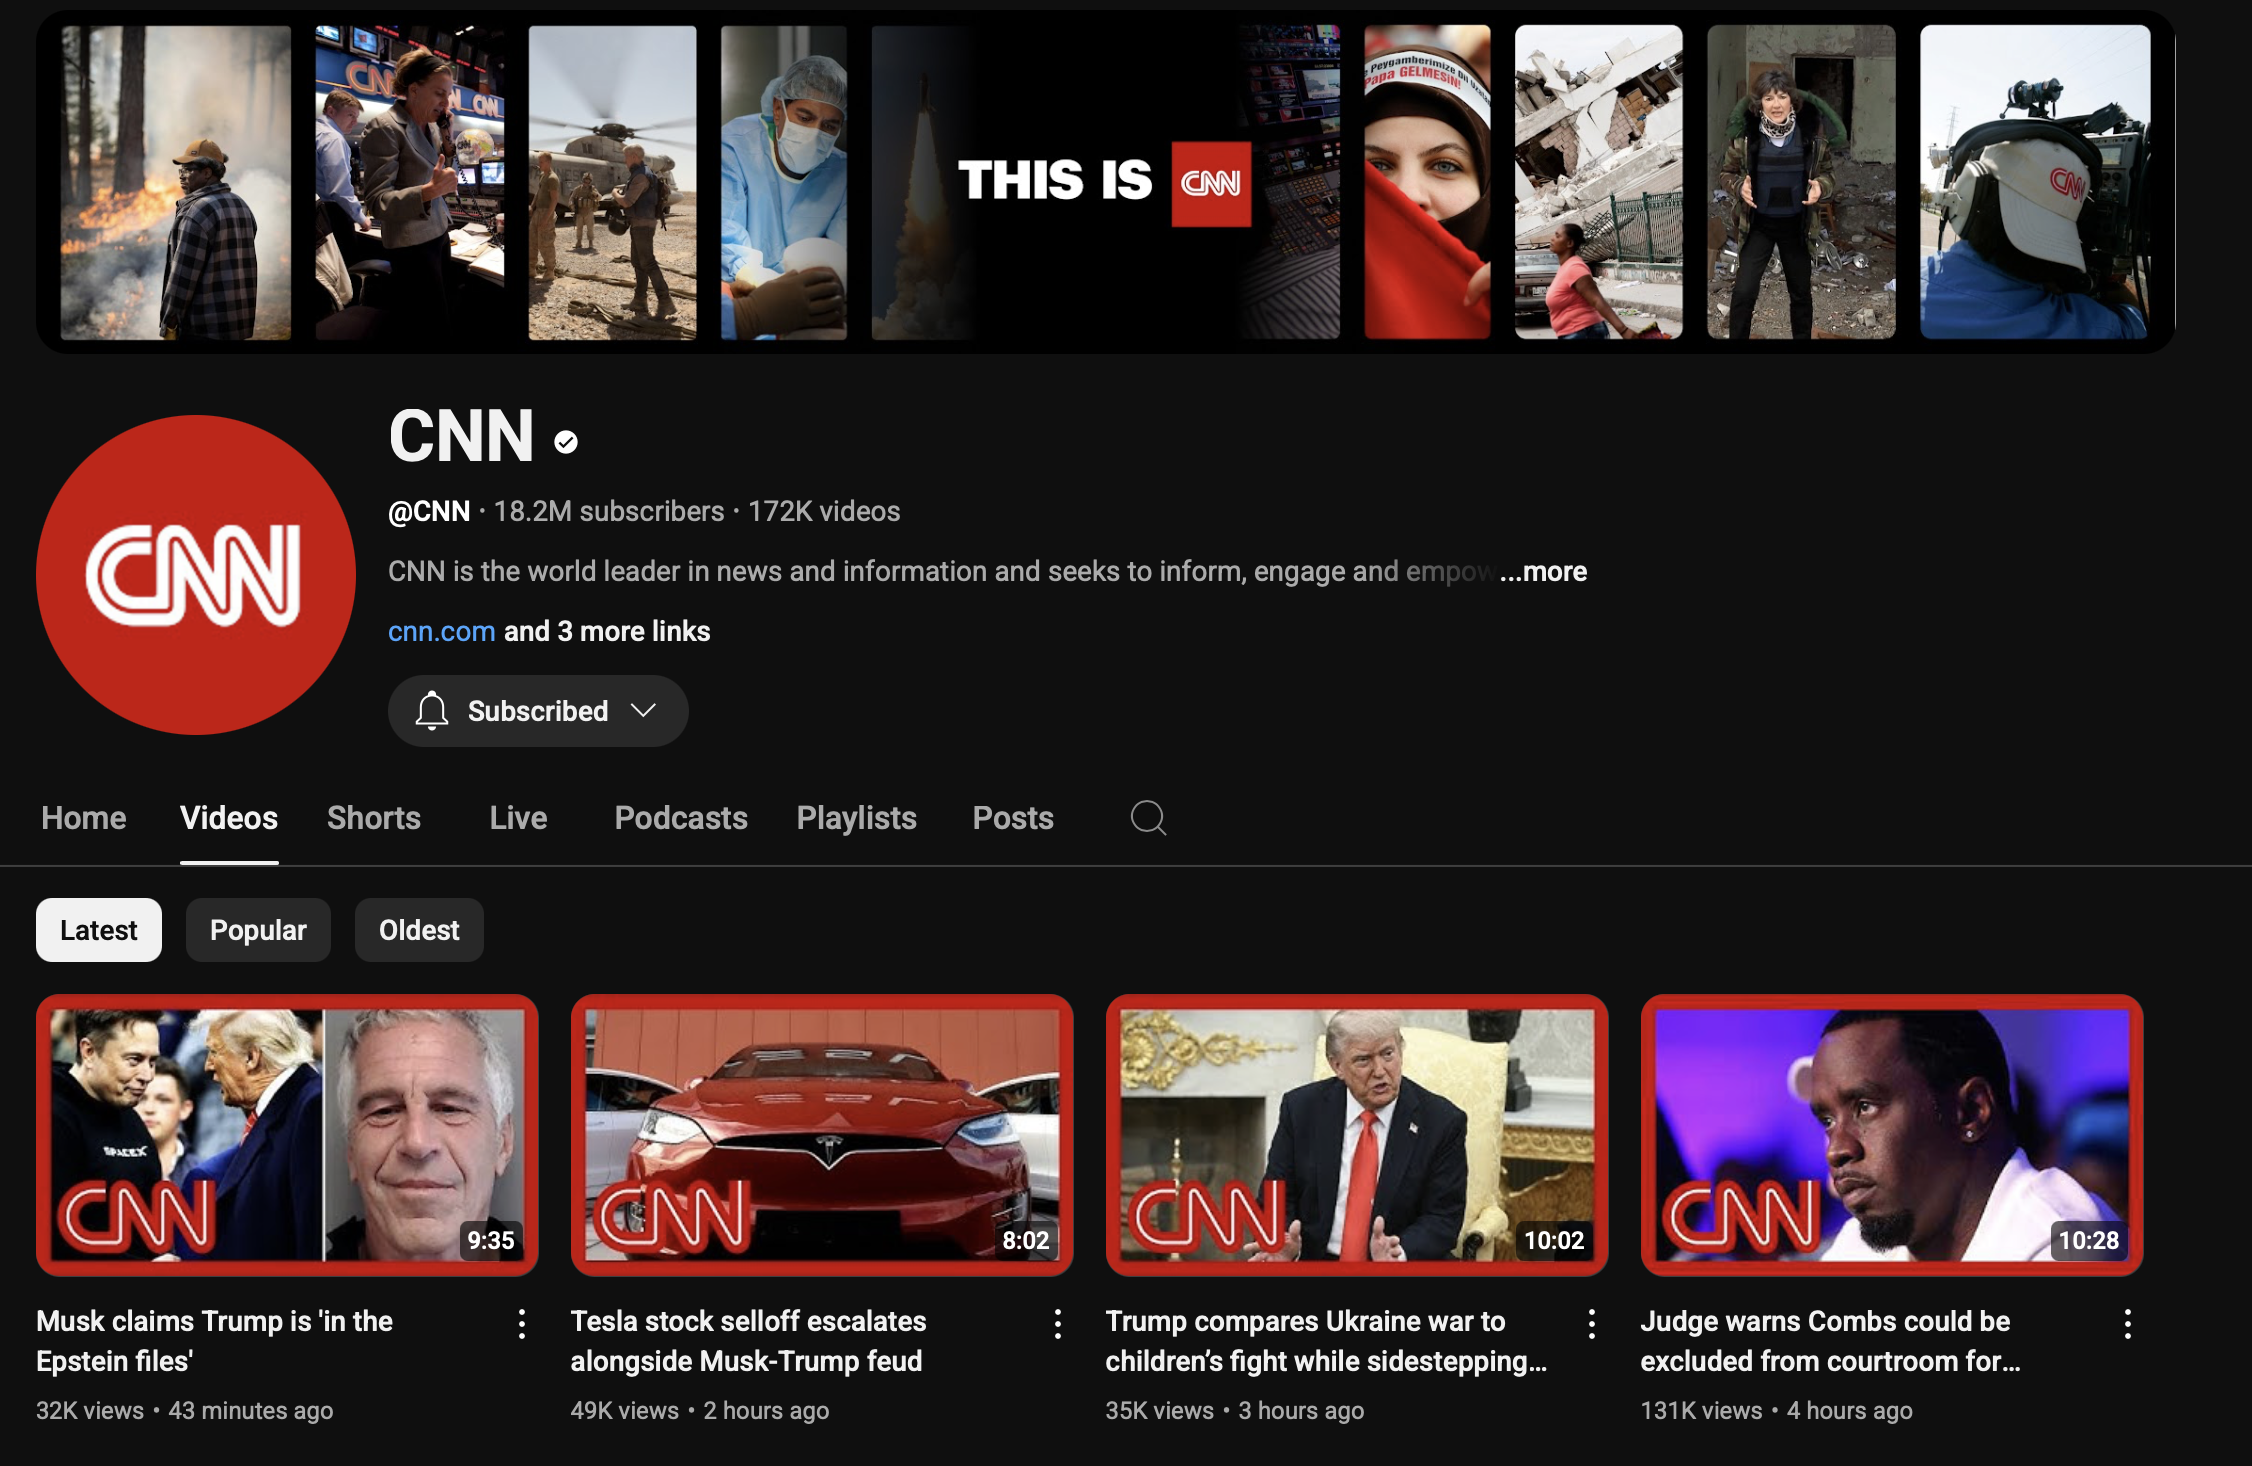Viewport: 2252px width, 1466px height.
Task: Click the 'THIS IS CNN' channel banner
Action: coord(1106,182)
